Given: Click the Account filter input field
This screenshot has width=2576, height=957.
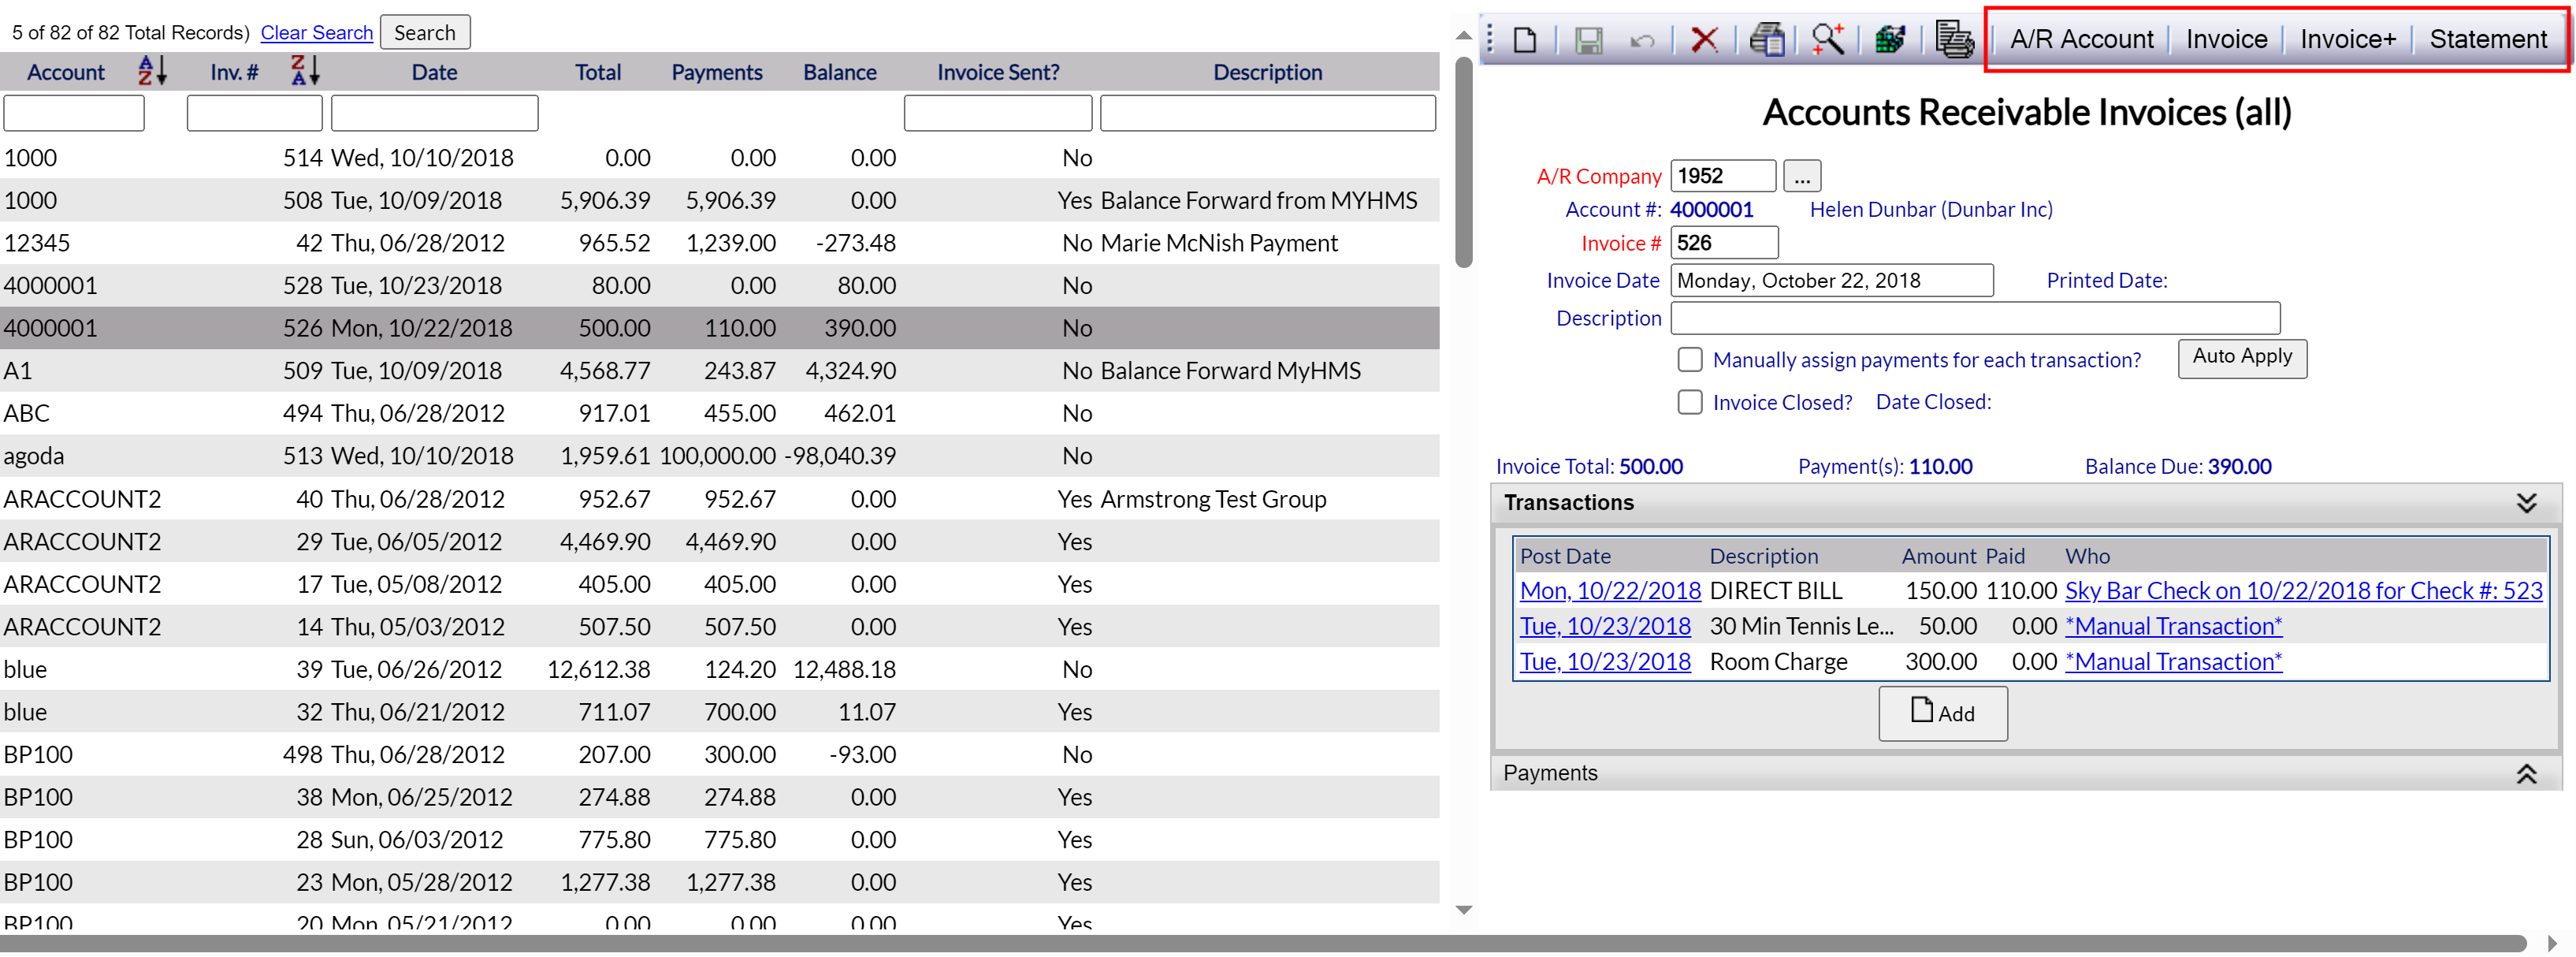Looking at the screenshot, I should [74, 113].
